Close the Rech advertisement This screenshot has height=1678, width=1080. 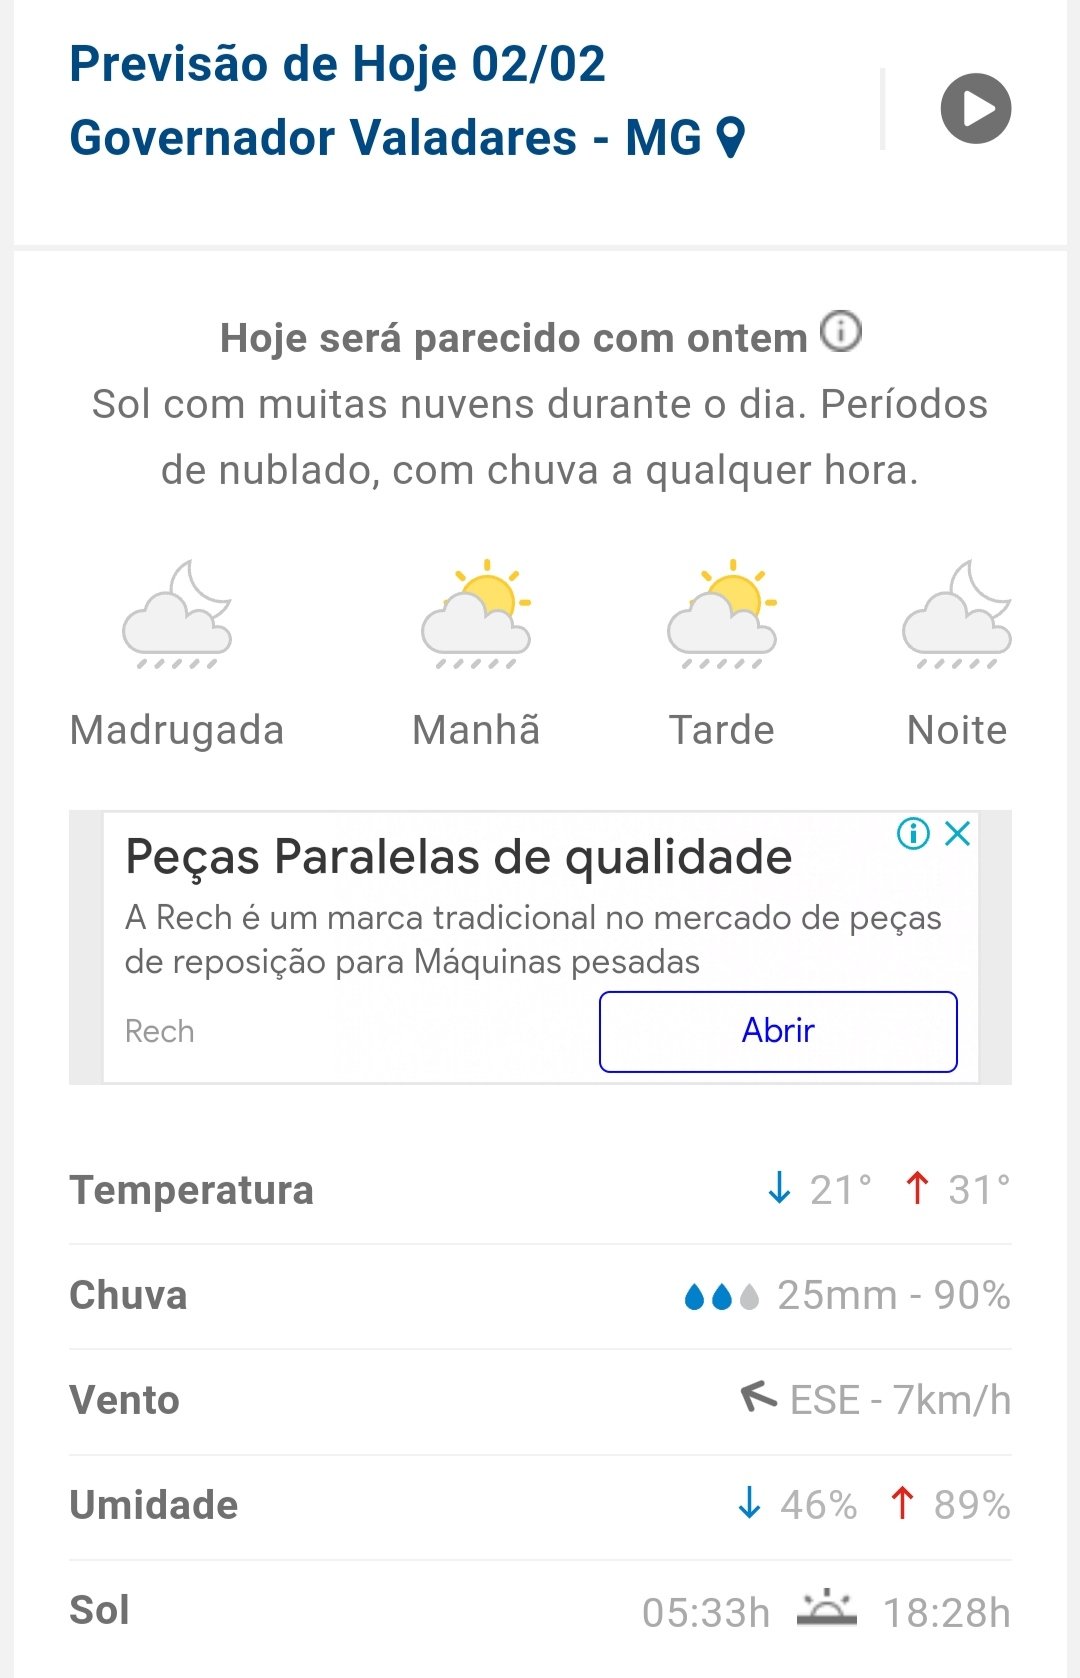[x=958, y=833]
